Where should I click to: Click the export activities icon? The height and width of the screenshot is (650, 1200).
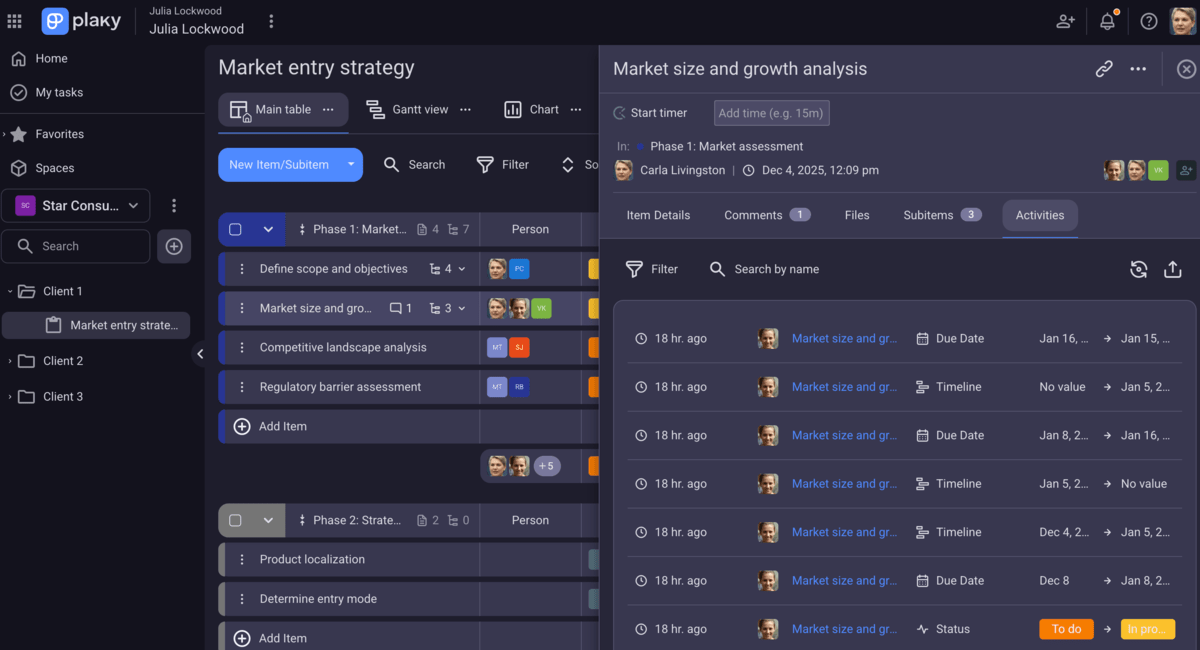(1173, 269)
